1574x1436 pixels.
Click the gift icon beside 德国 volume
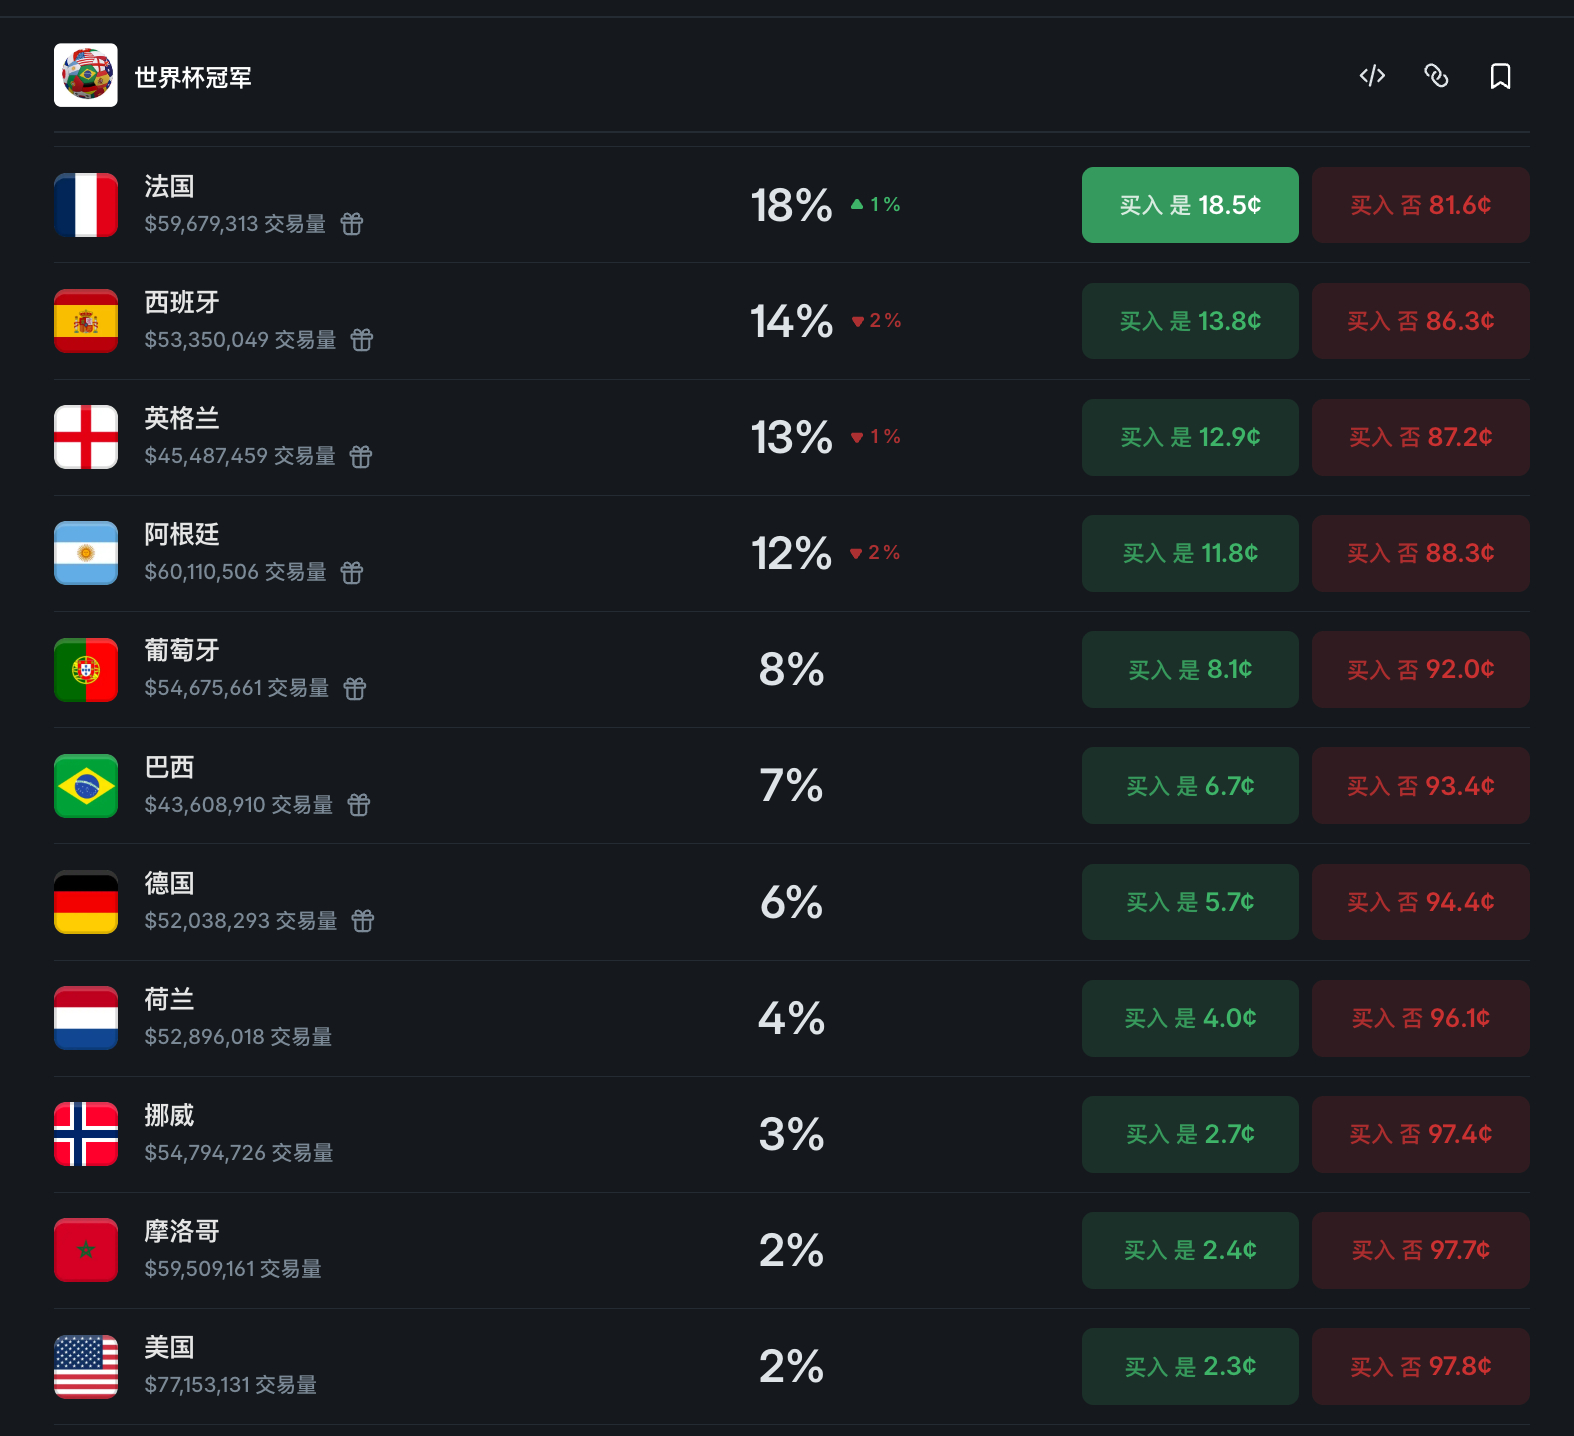363,921
